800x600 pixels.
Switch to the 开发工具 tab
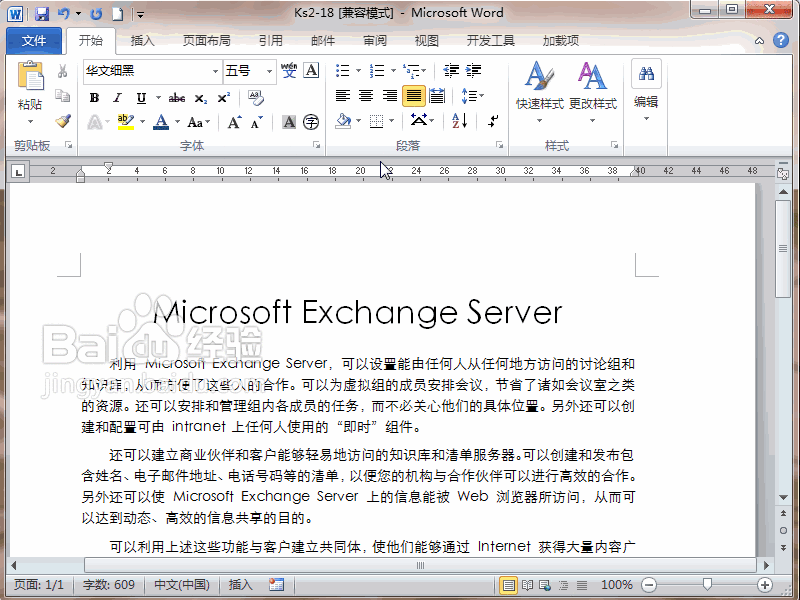coord(490,41)
